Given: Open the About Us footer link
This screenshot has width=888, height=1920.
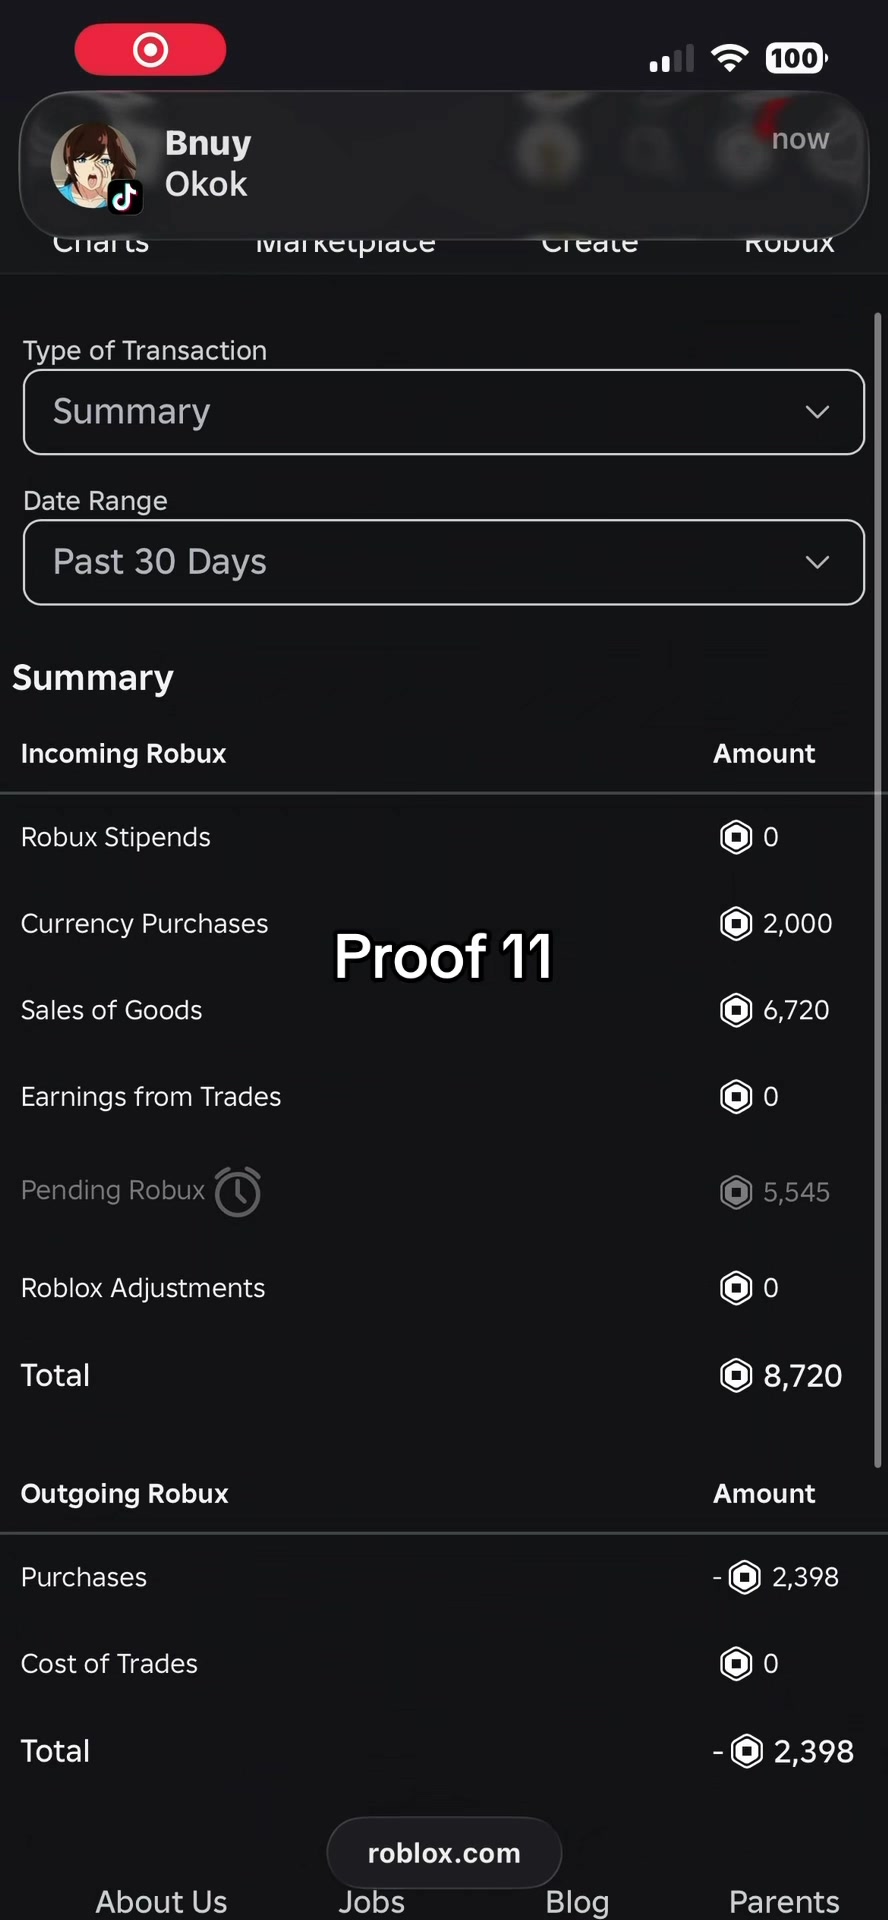Looking at the screenshot, I should coord(161,1900).
